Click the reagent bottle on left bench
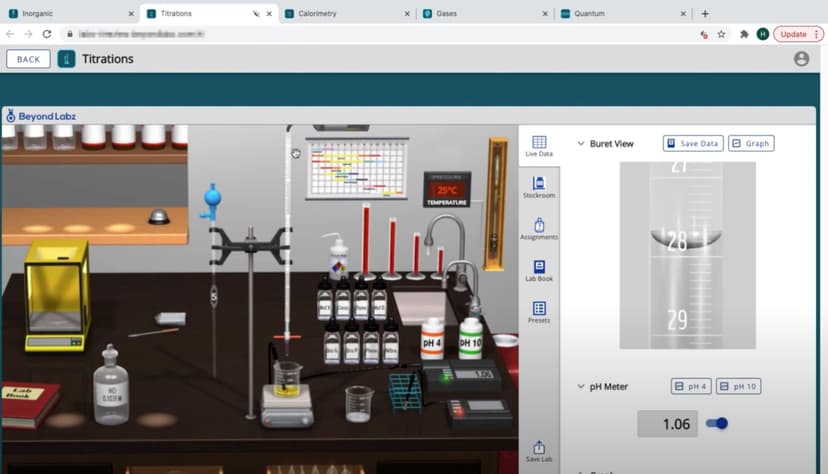 (x=111, y=385)
